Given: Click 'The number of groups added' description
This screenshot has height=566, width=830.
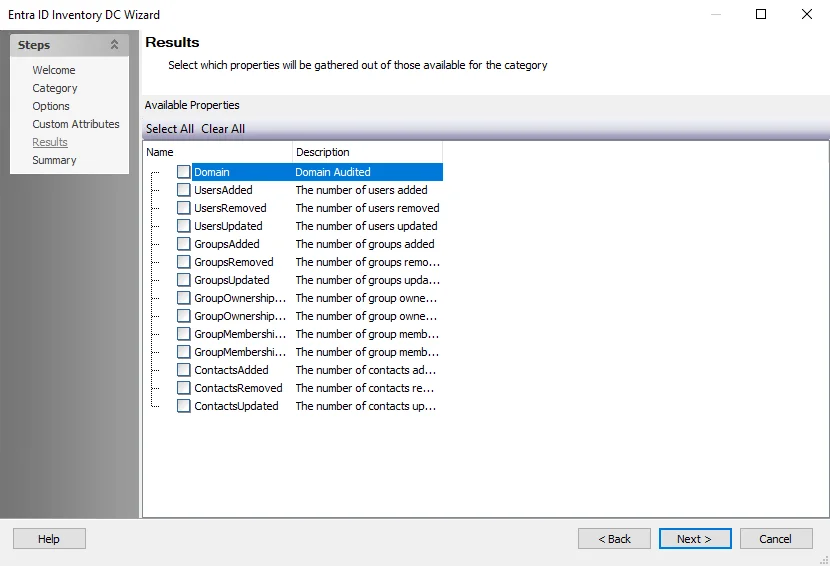Looking at the screenshot, I should (365, 244).
